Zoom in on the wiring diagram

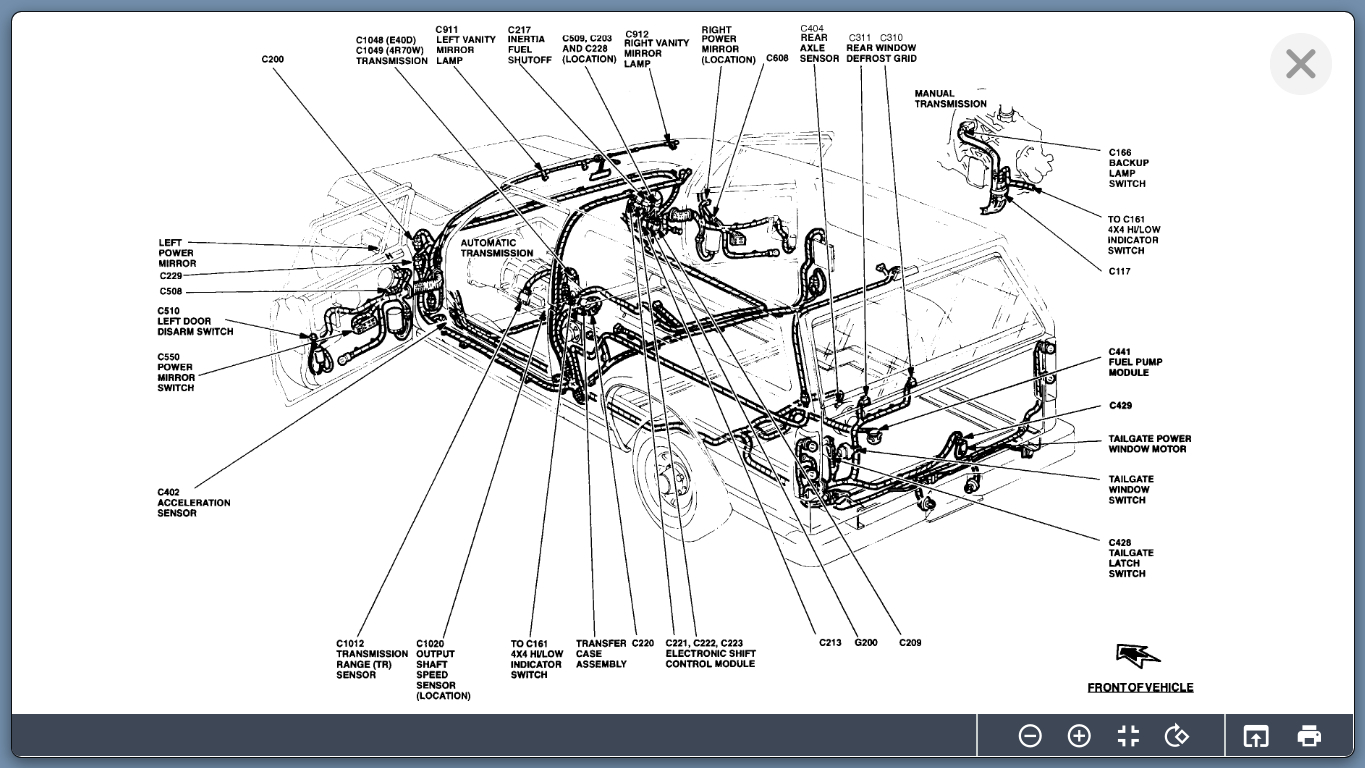point(1079,736)
